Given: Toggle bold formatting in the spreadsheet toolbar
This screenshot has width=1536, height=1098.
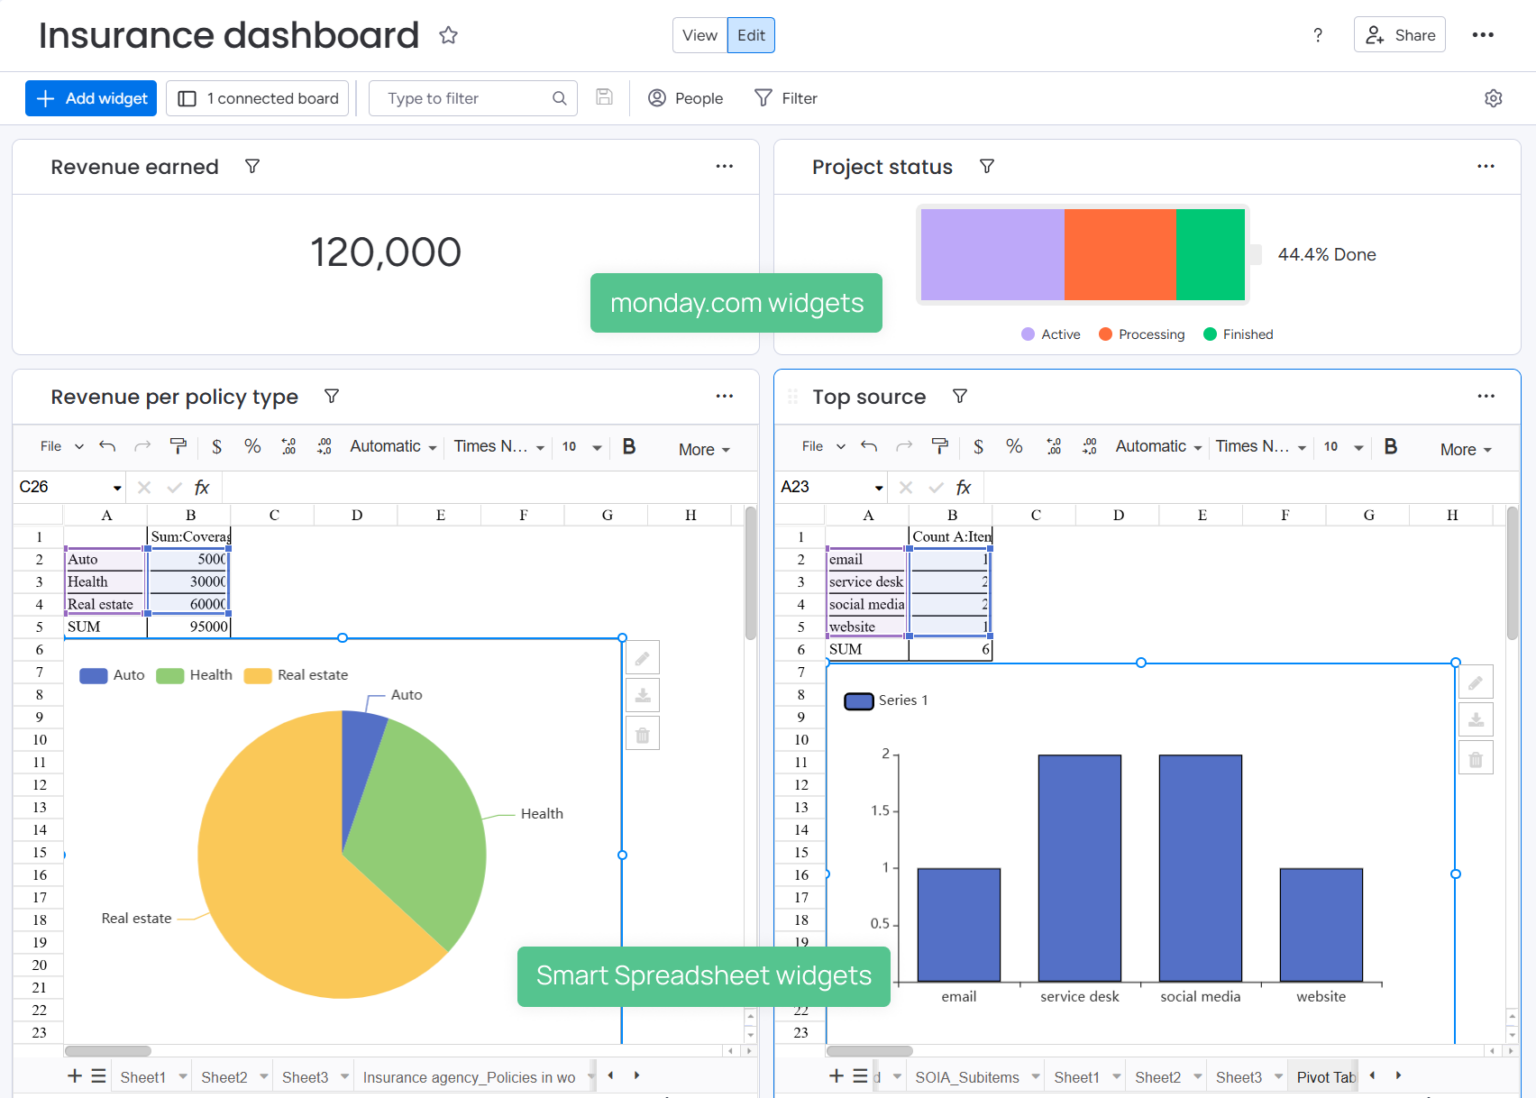Looking at the screenshot, I should 628,446.
